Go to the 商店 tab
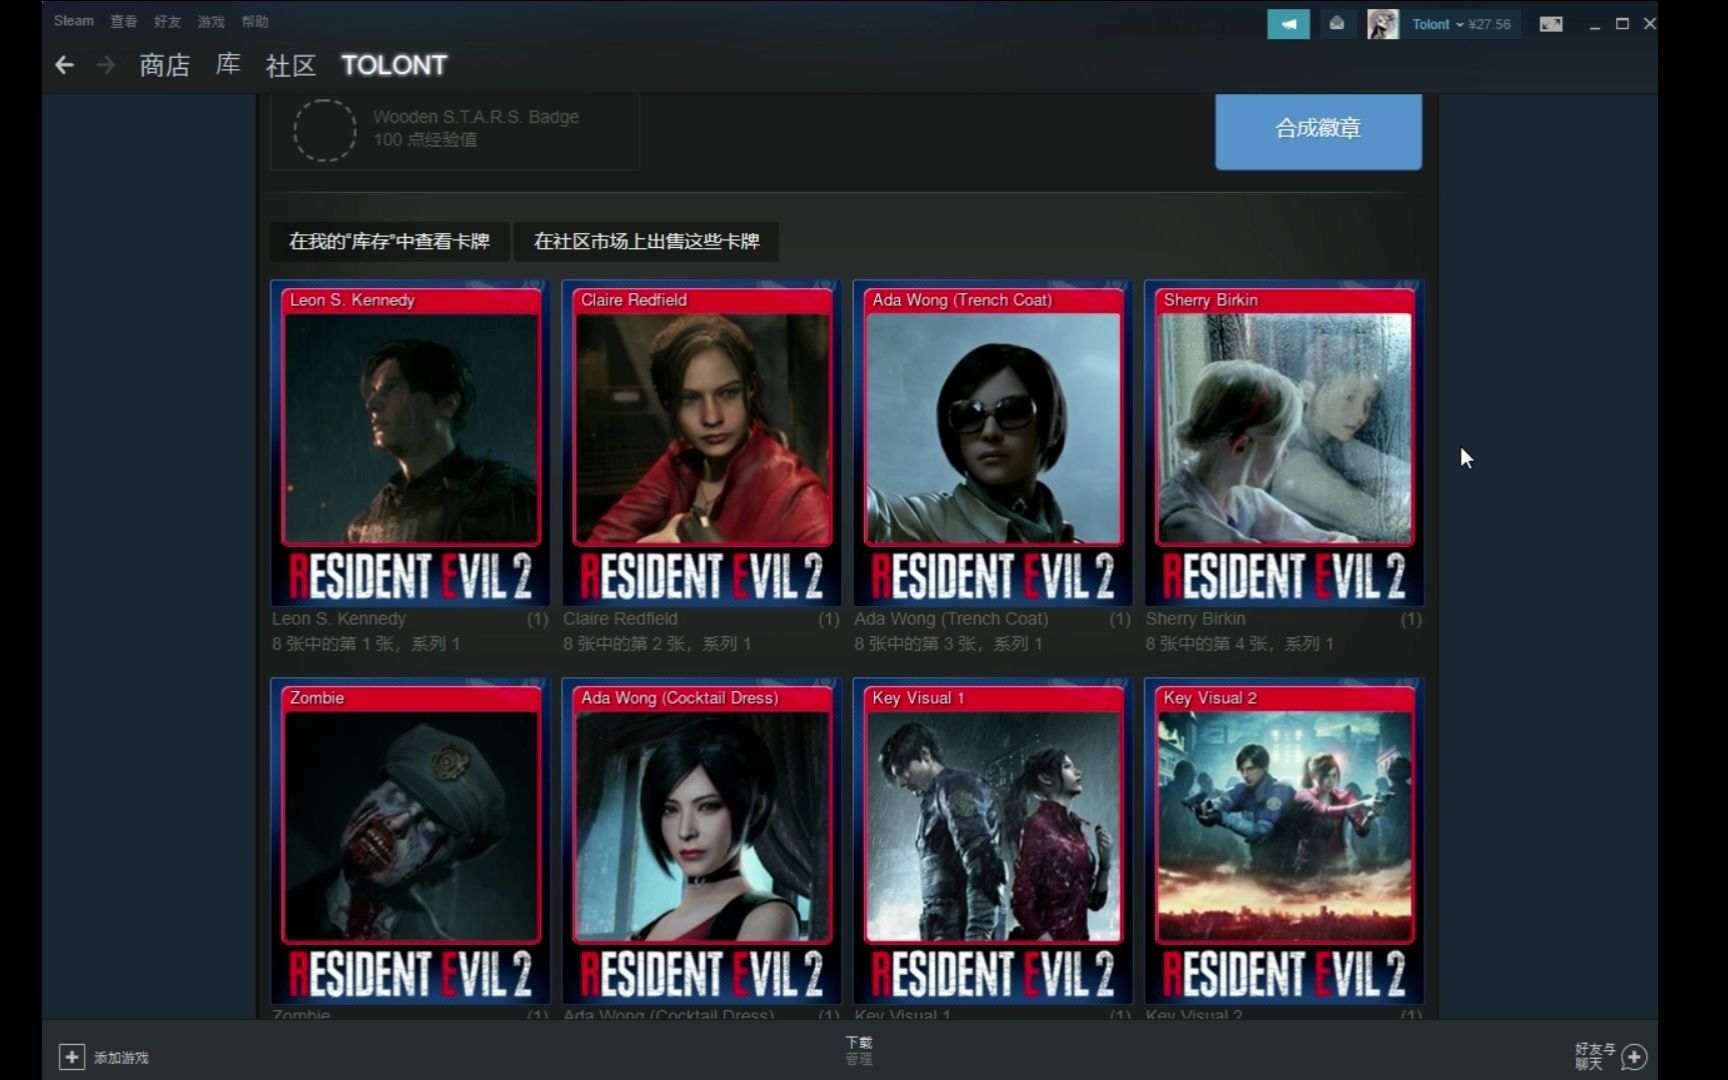The width and height of the screenshot is (1728, 1080). [165, 65]
